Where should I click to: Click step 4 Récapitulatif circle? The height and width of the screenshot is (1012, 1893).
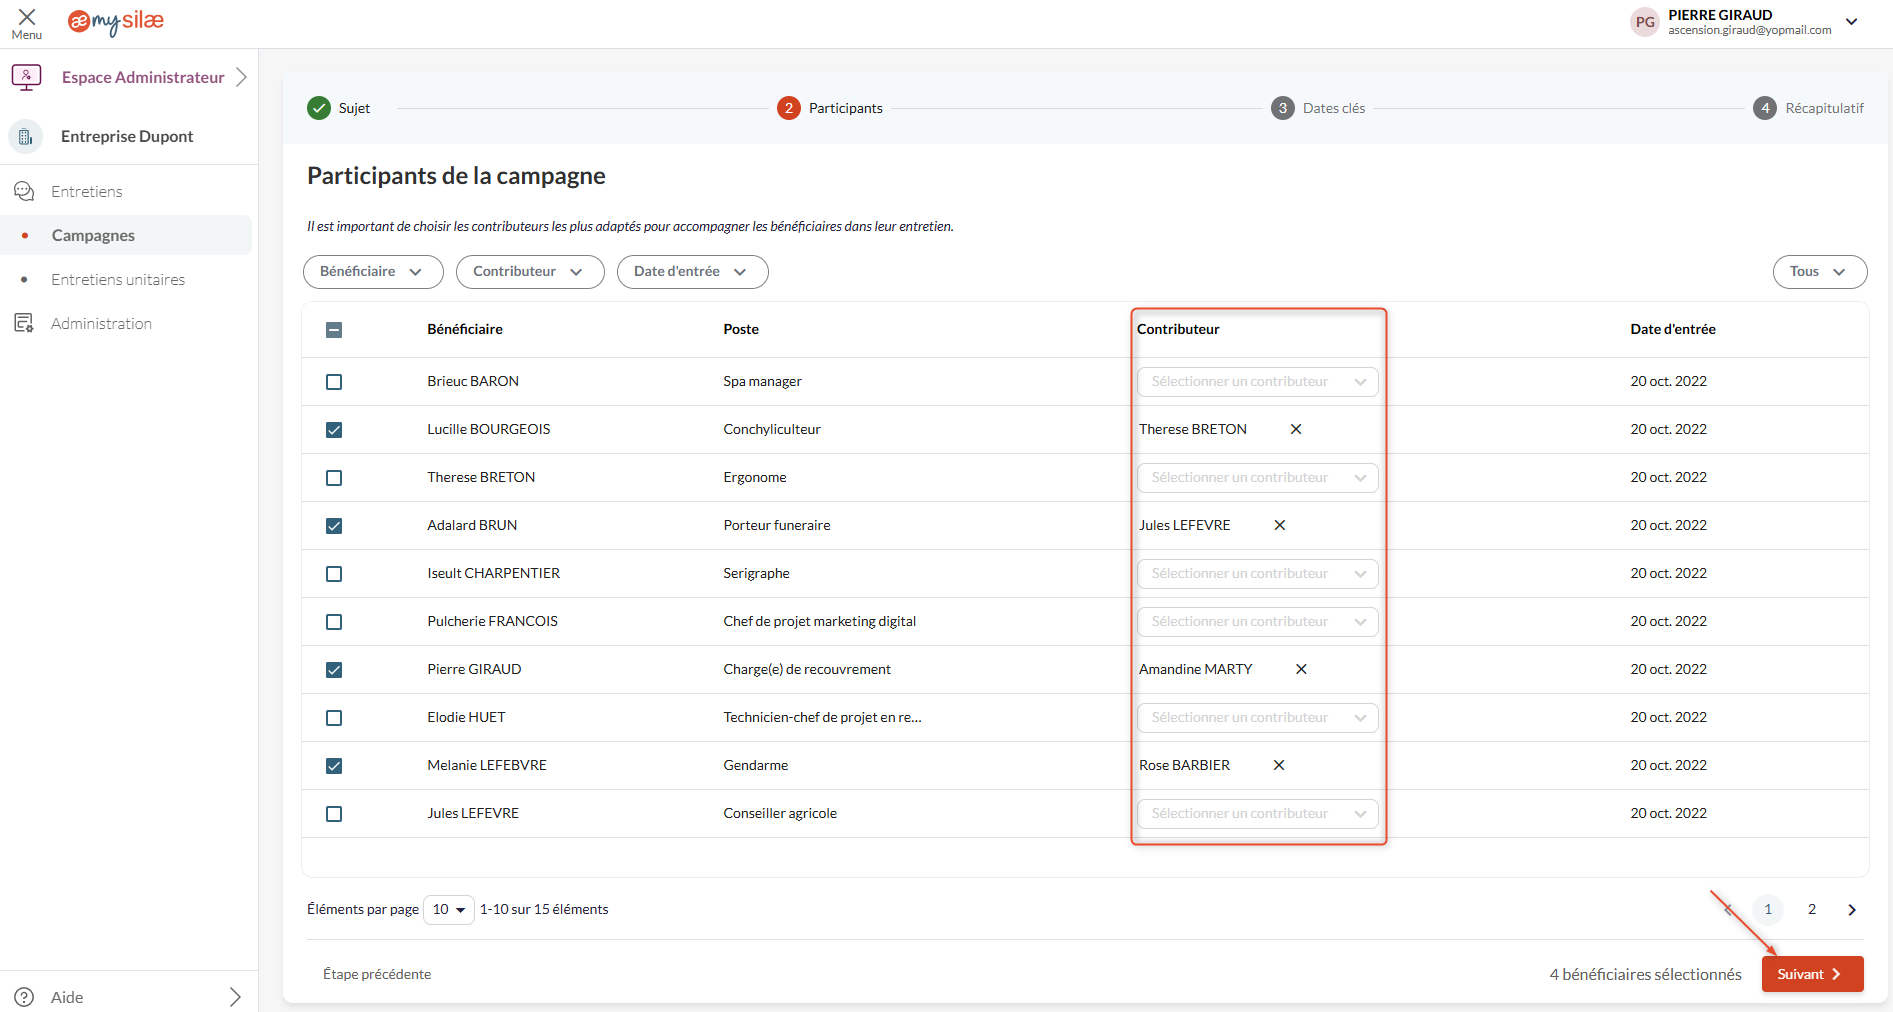[x=1765, y=108]
